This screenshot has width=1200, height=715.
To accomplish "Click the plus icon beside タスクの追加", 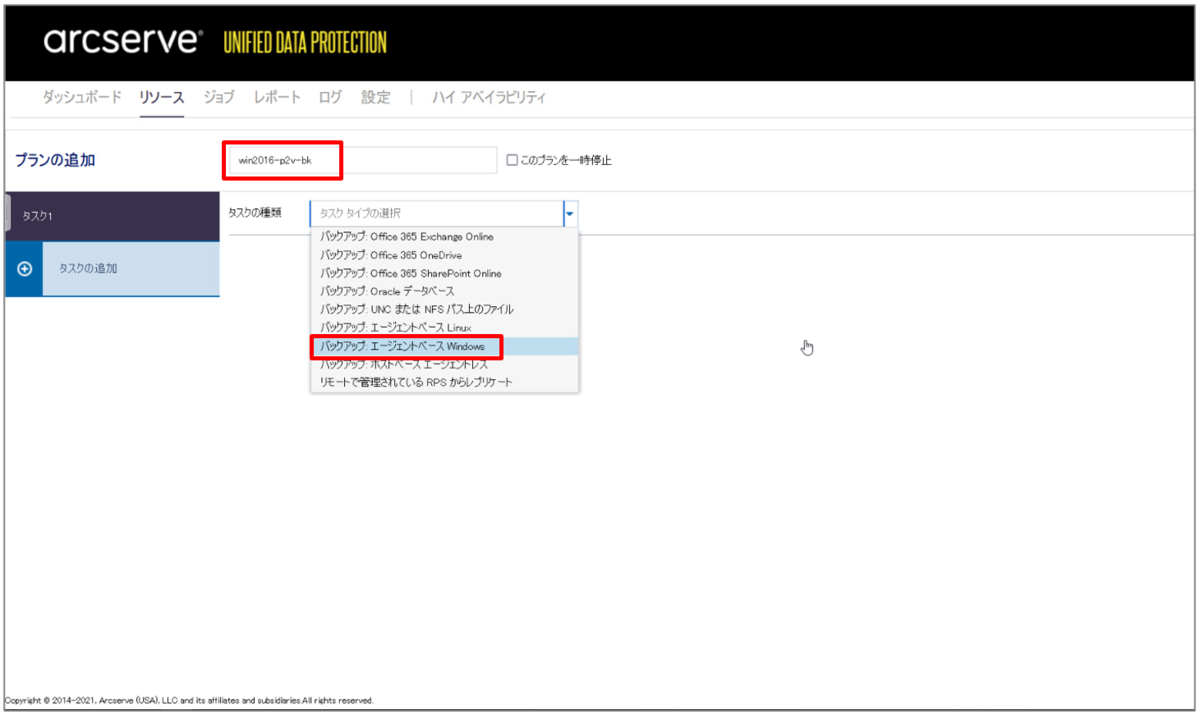I will pos(25,269).
